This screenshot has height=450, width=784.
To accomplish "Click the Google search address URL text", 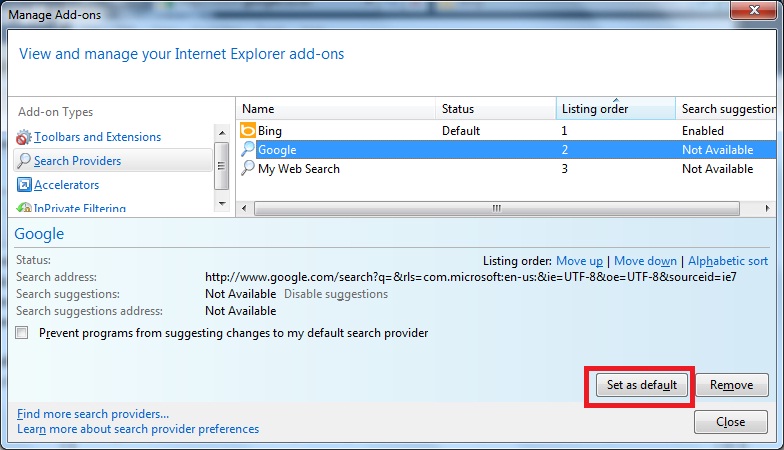I will 470,277.
